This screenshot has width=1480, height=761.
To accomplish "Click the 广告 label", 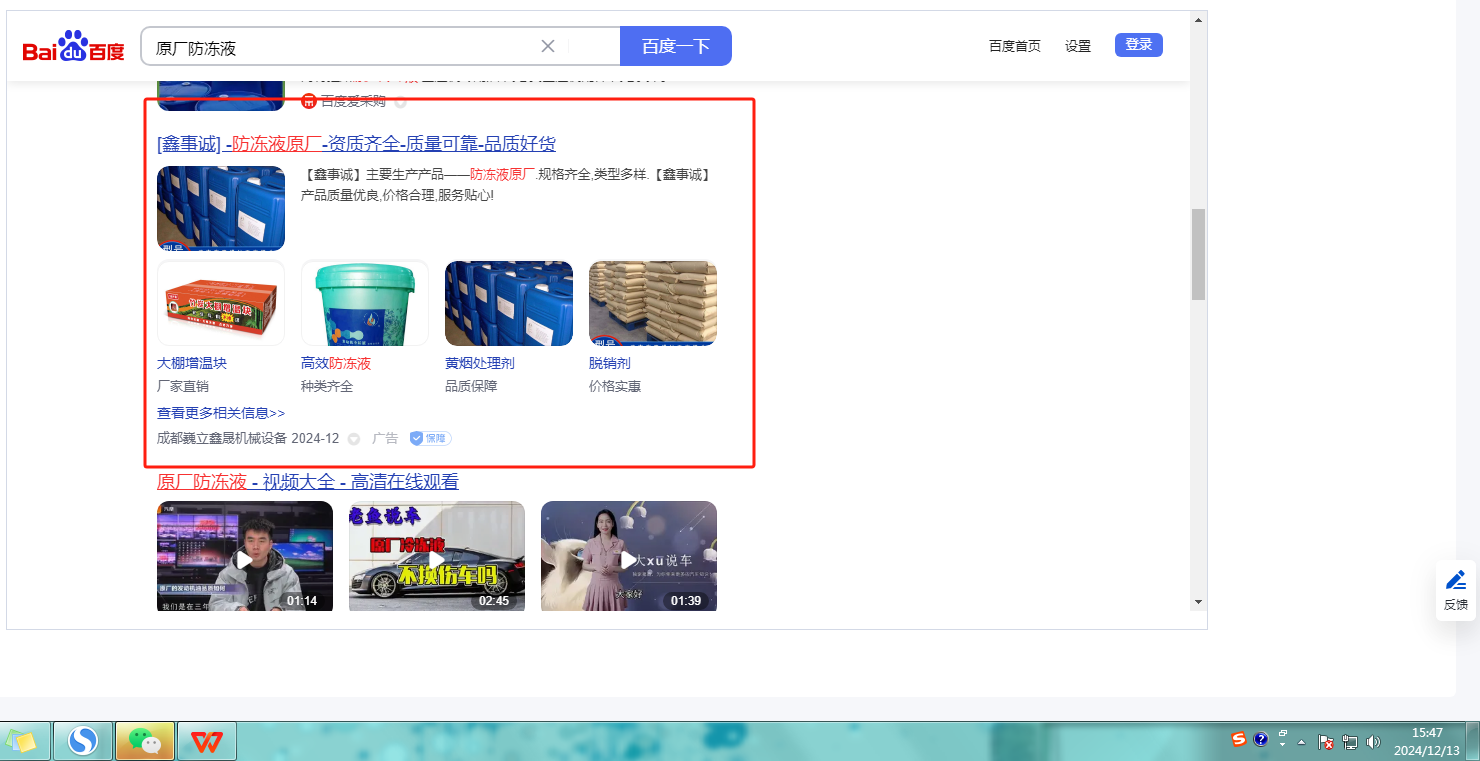I will 385,438.
